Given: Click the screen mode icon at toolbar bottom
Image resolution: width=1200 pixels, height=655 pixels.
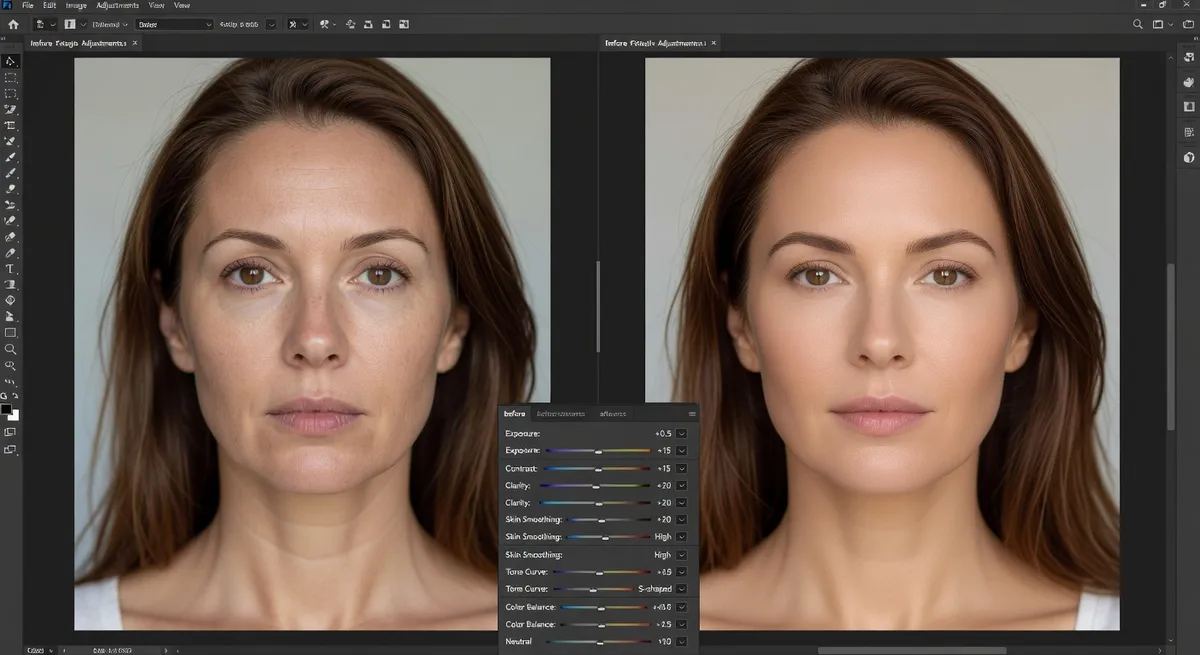Looking at the screenshot, I should [x=10, y=449].
